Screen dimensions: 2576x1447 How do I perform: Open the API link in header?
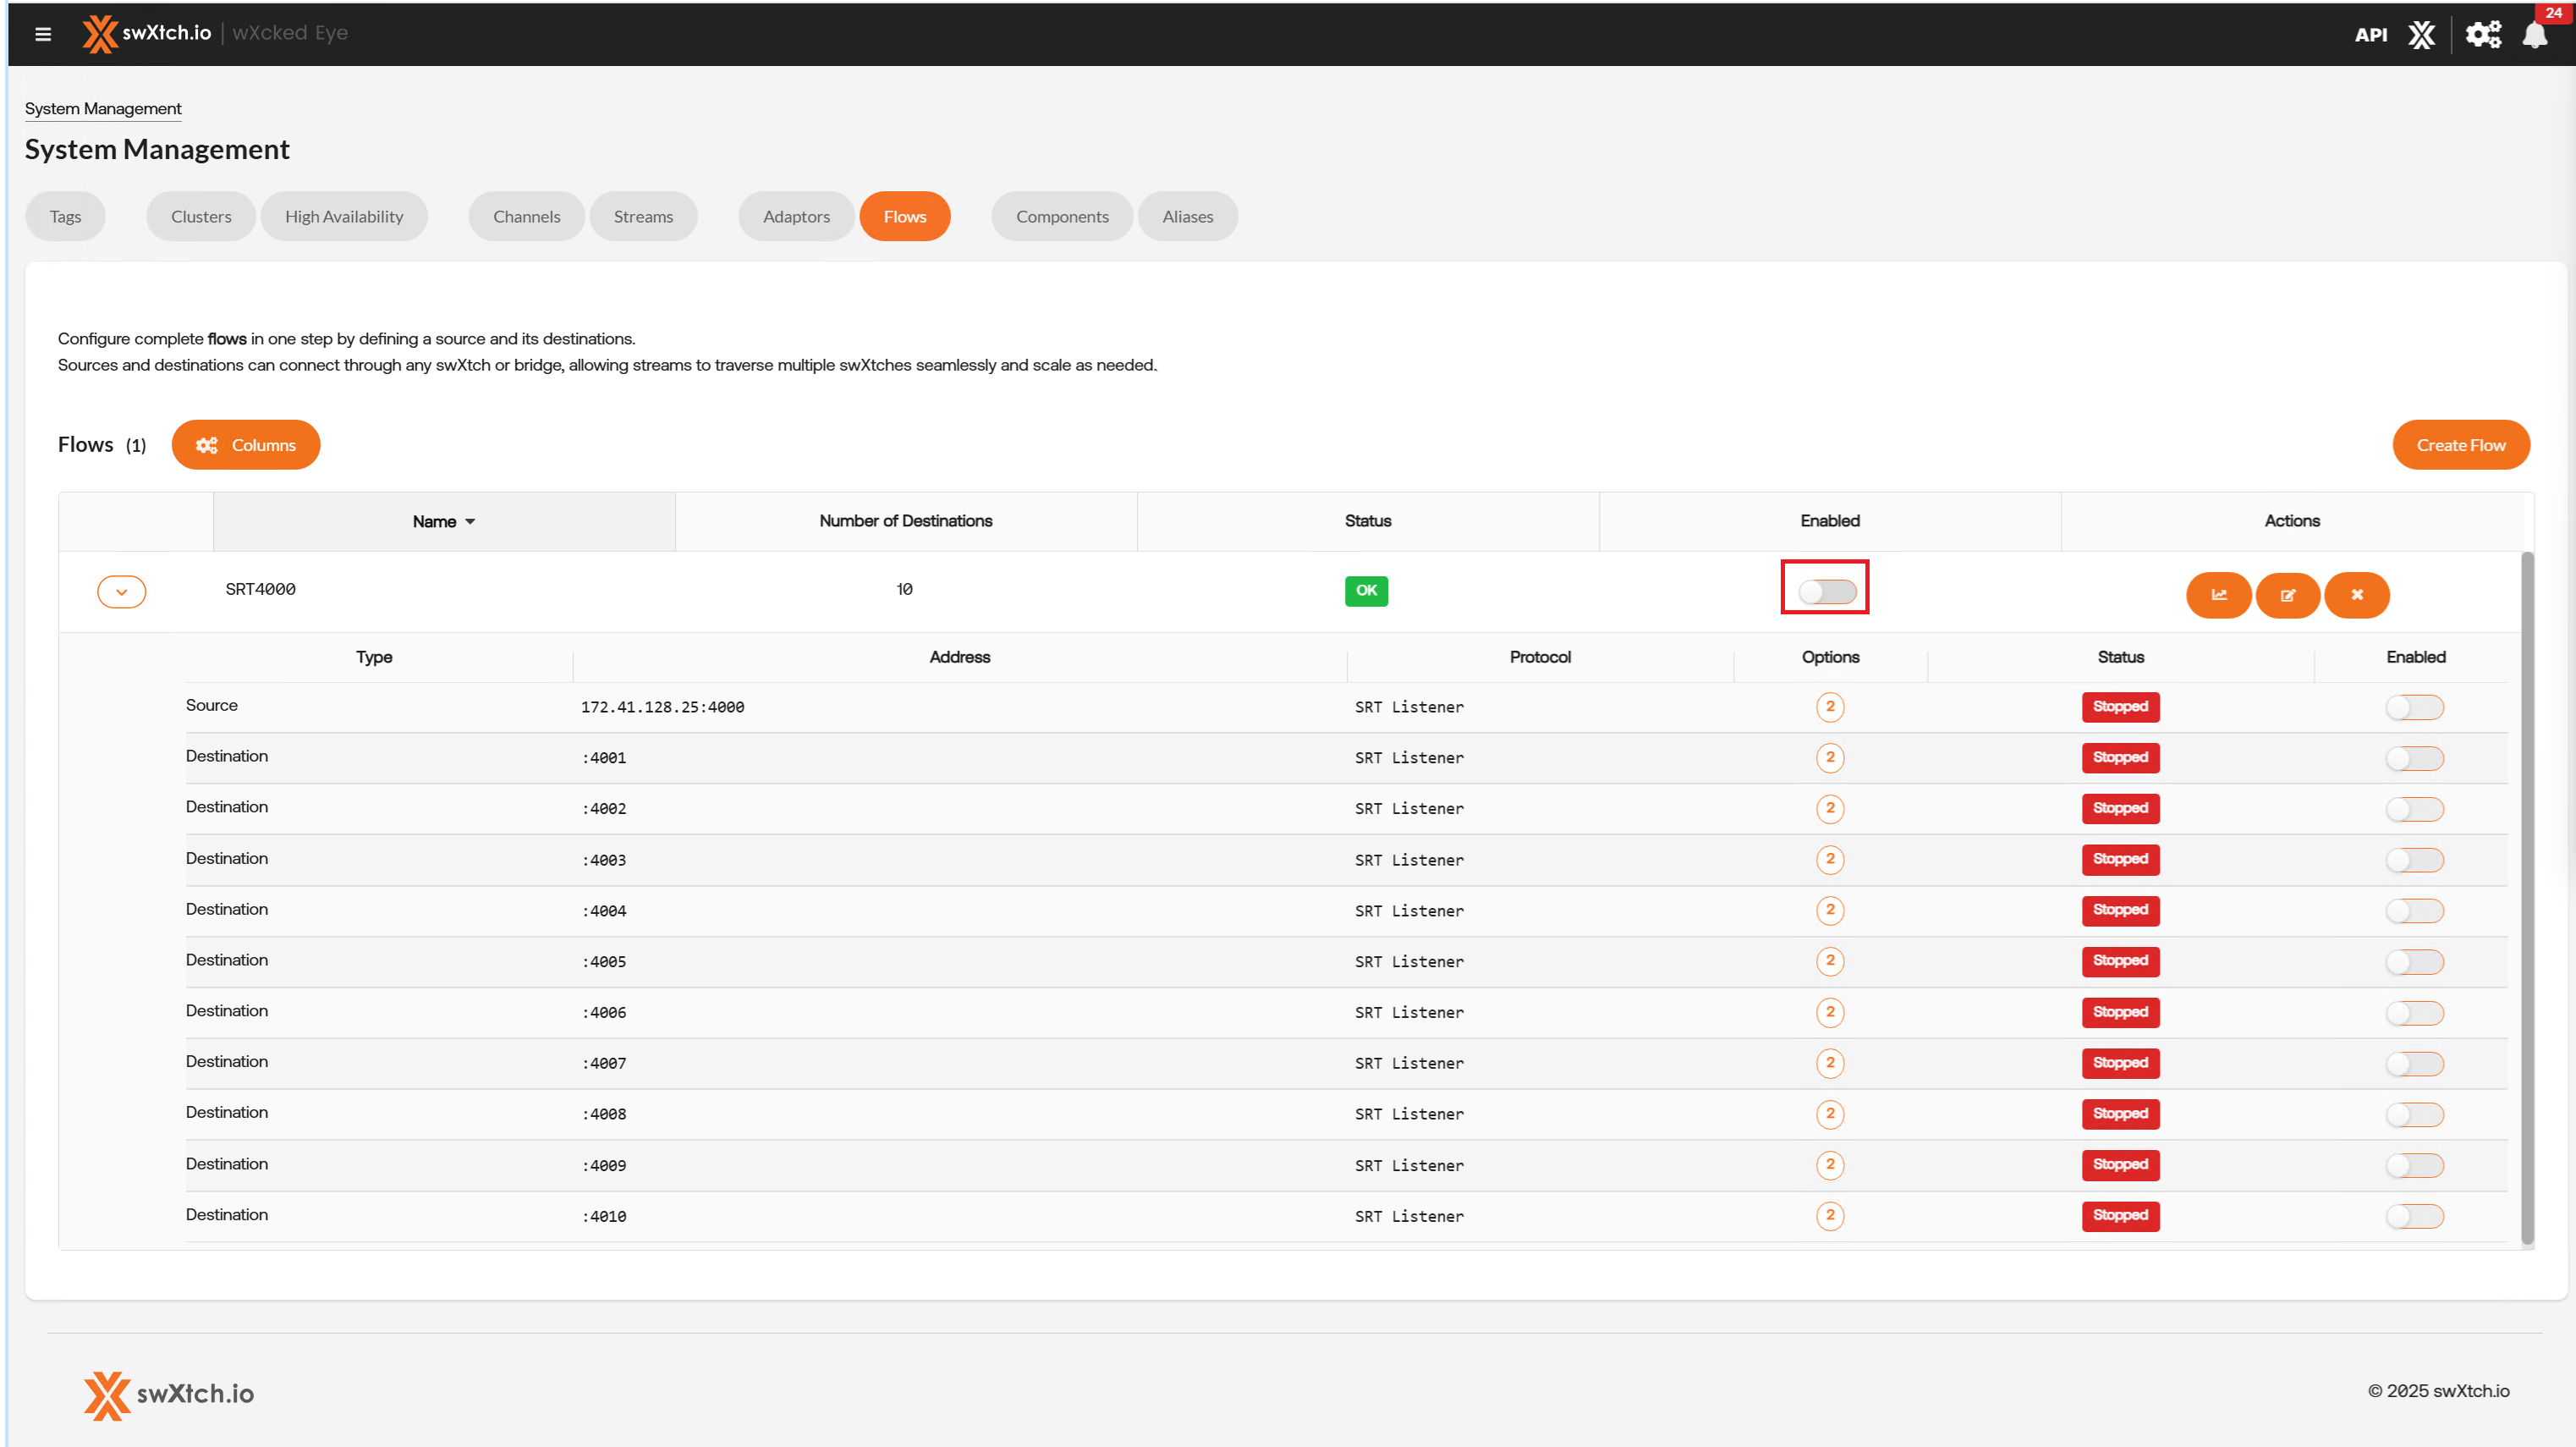2370,35
